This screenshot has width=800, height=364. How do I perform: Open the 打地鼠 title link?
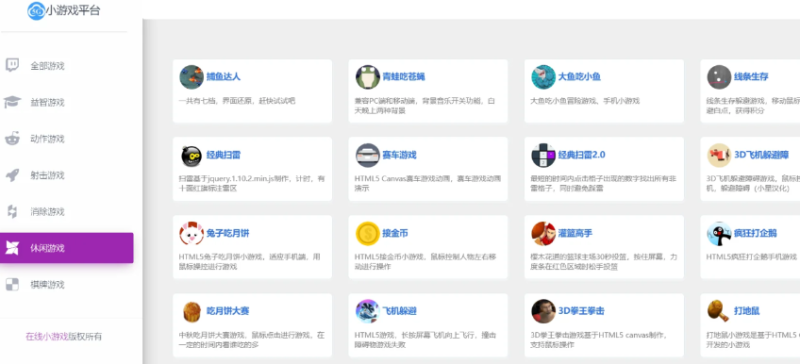point(747,311)
